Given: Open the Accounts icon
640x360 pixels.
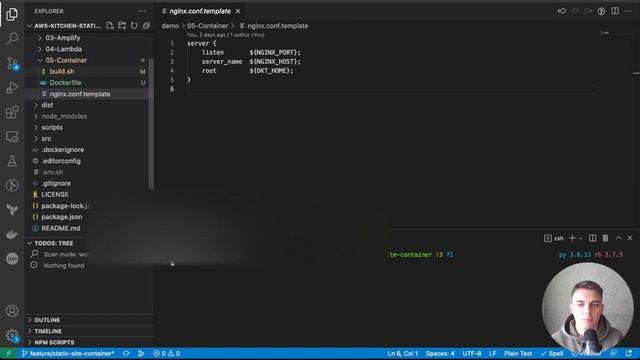Looking at the screenshot, I should [12, 311].
